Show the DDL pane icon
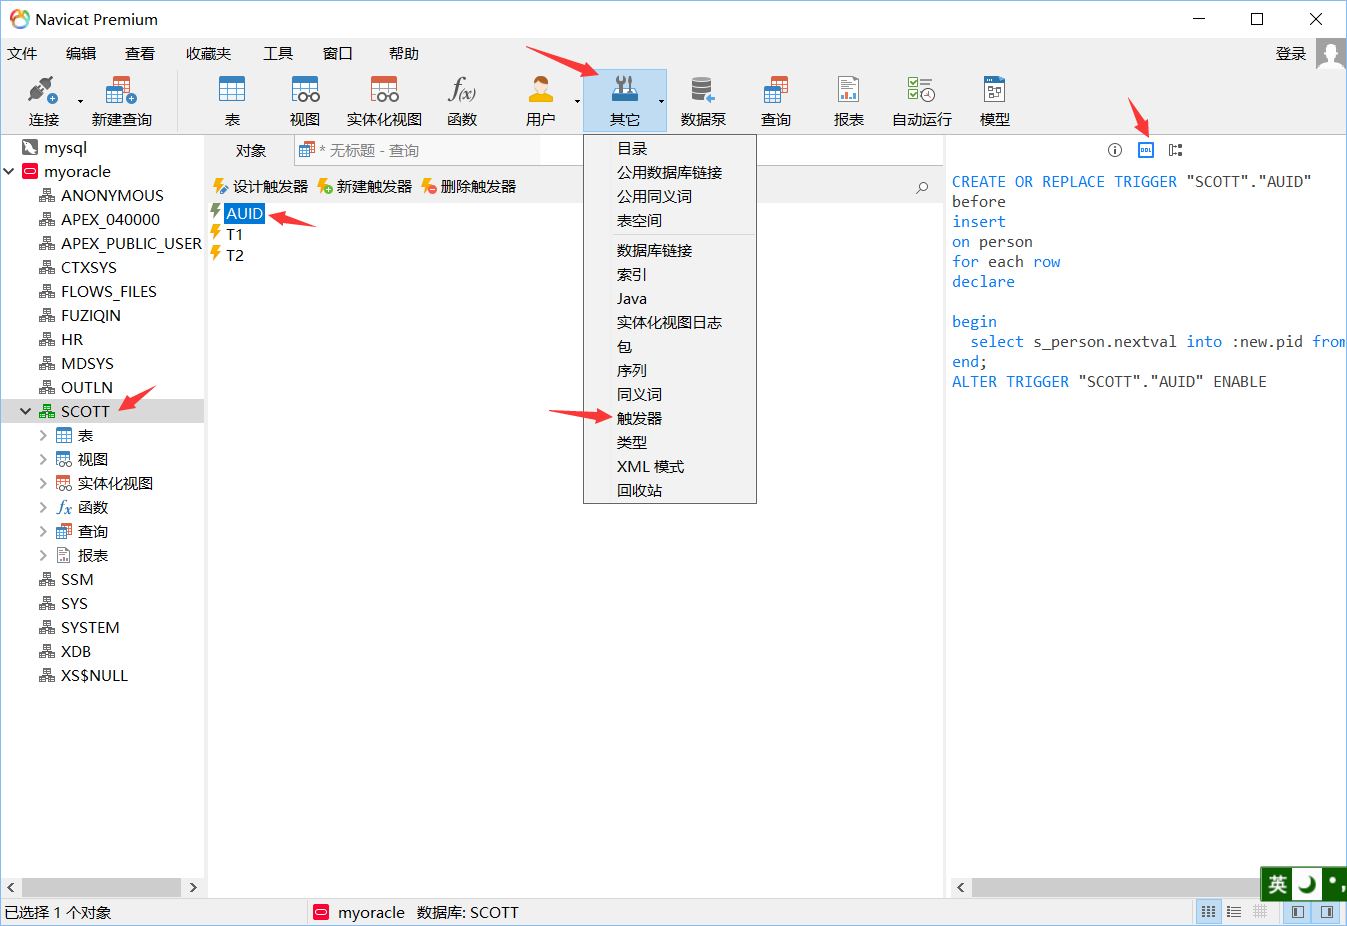The width and height of the screenshot is (1347, 926). click(x=1146, y=150)
